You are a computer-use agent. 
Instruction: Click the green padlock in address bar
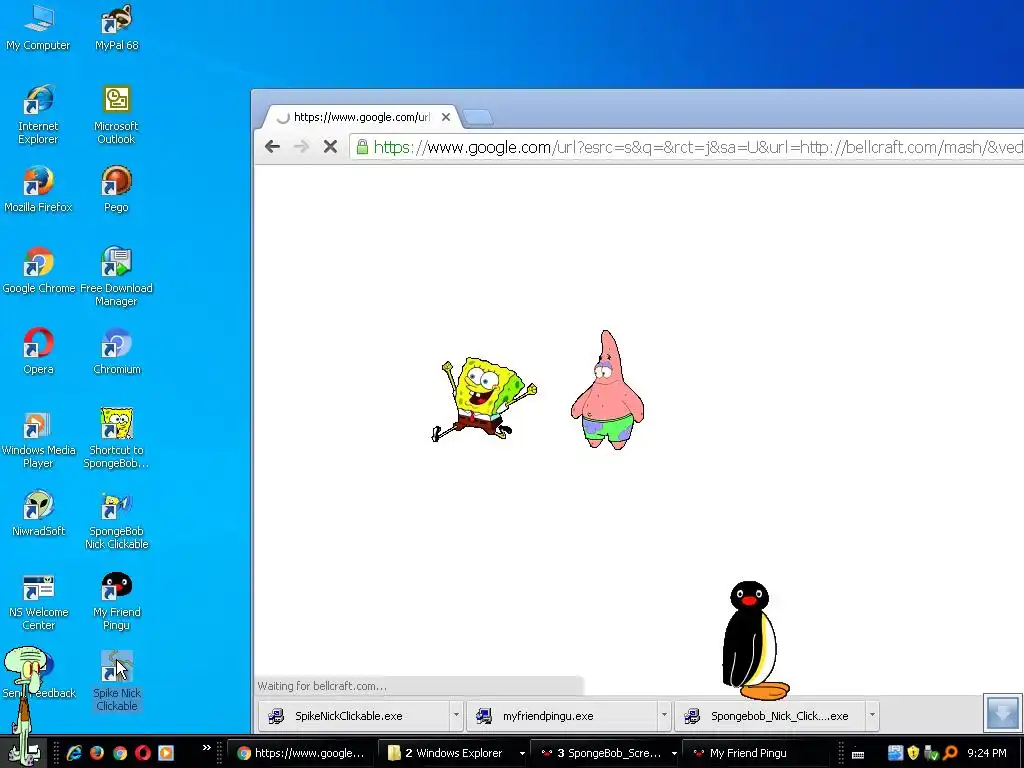tap(362, 147)
